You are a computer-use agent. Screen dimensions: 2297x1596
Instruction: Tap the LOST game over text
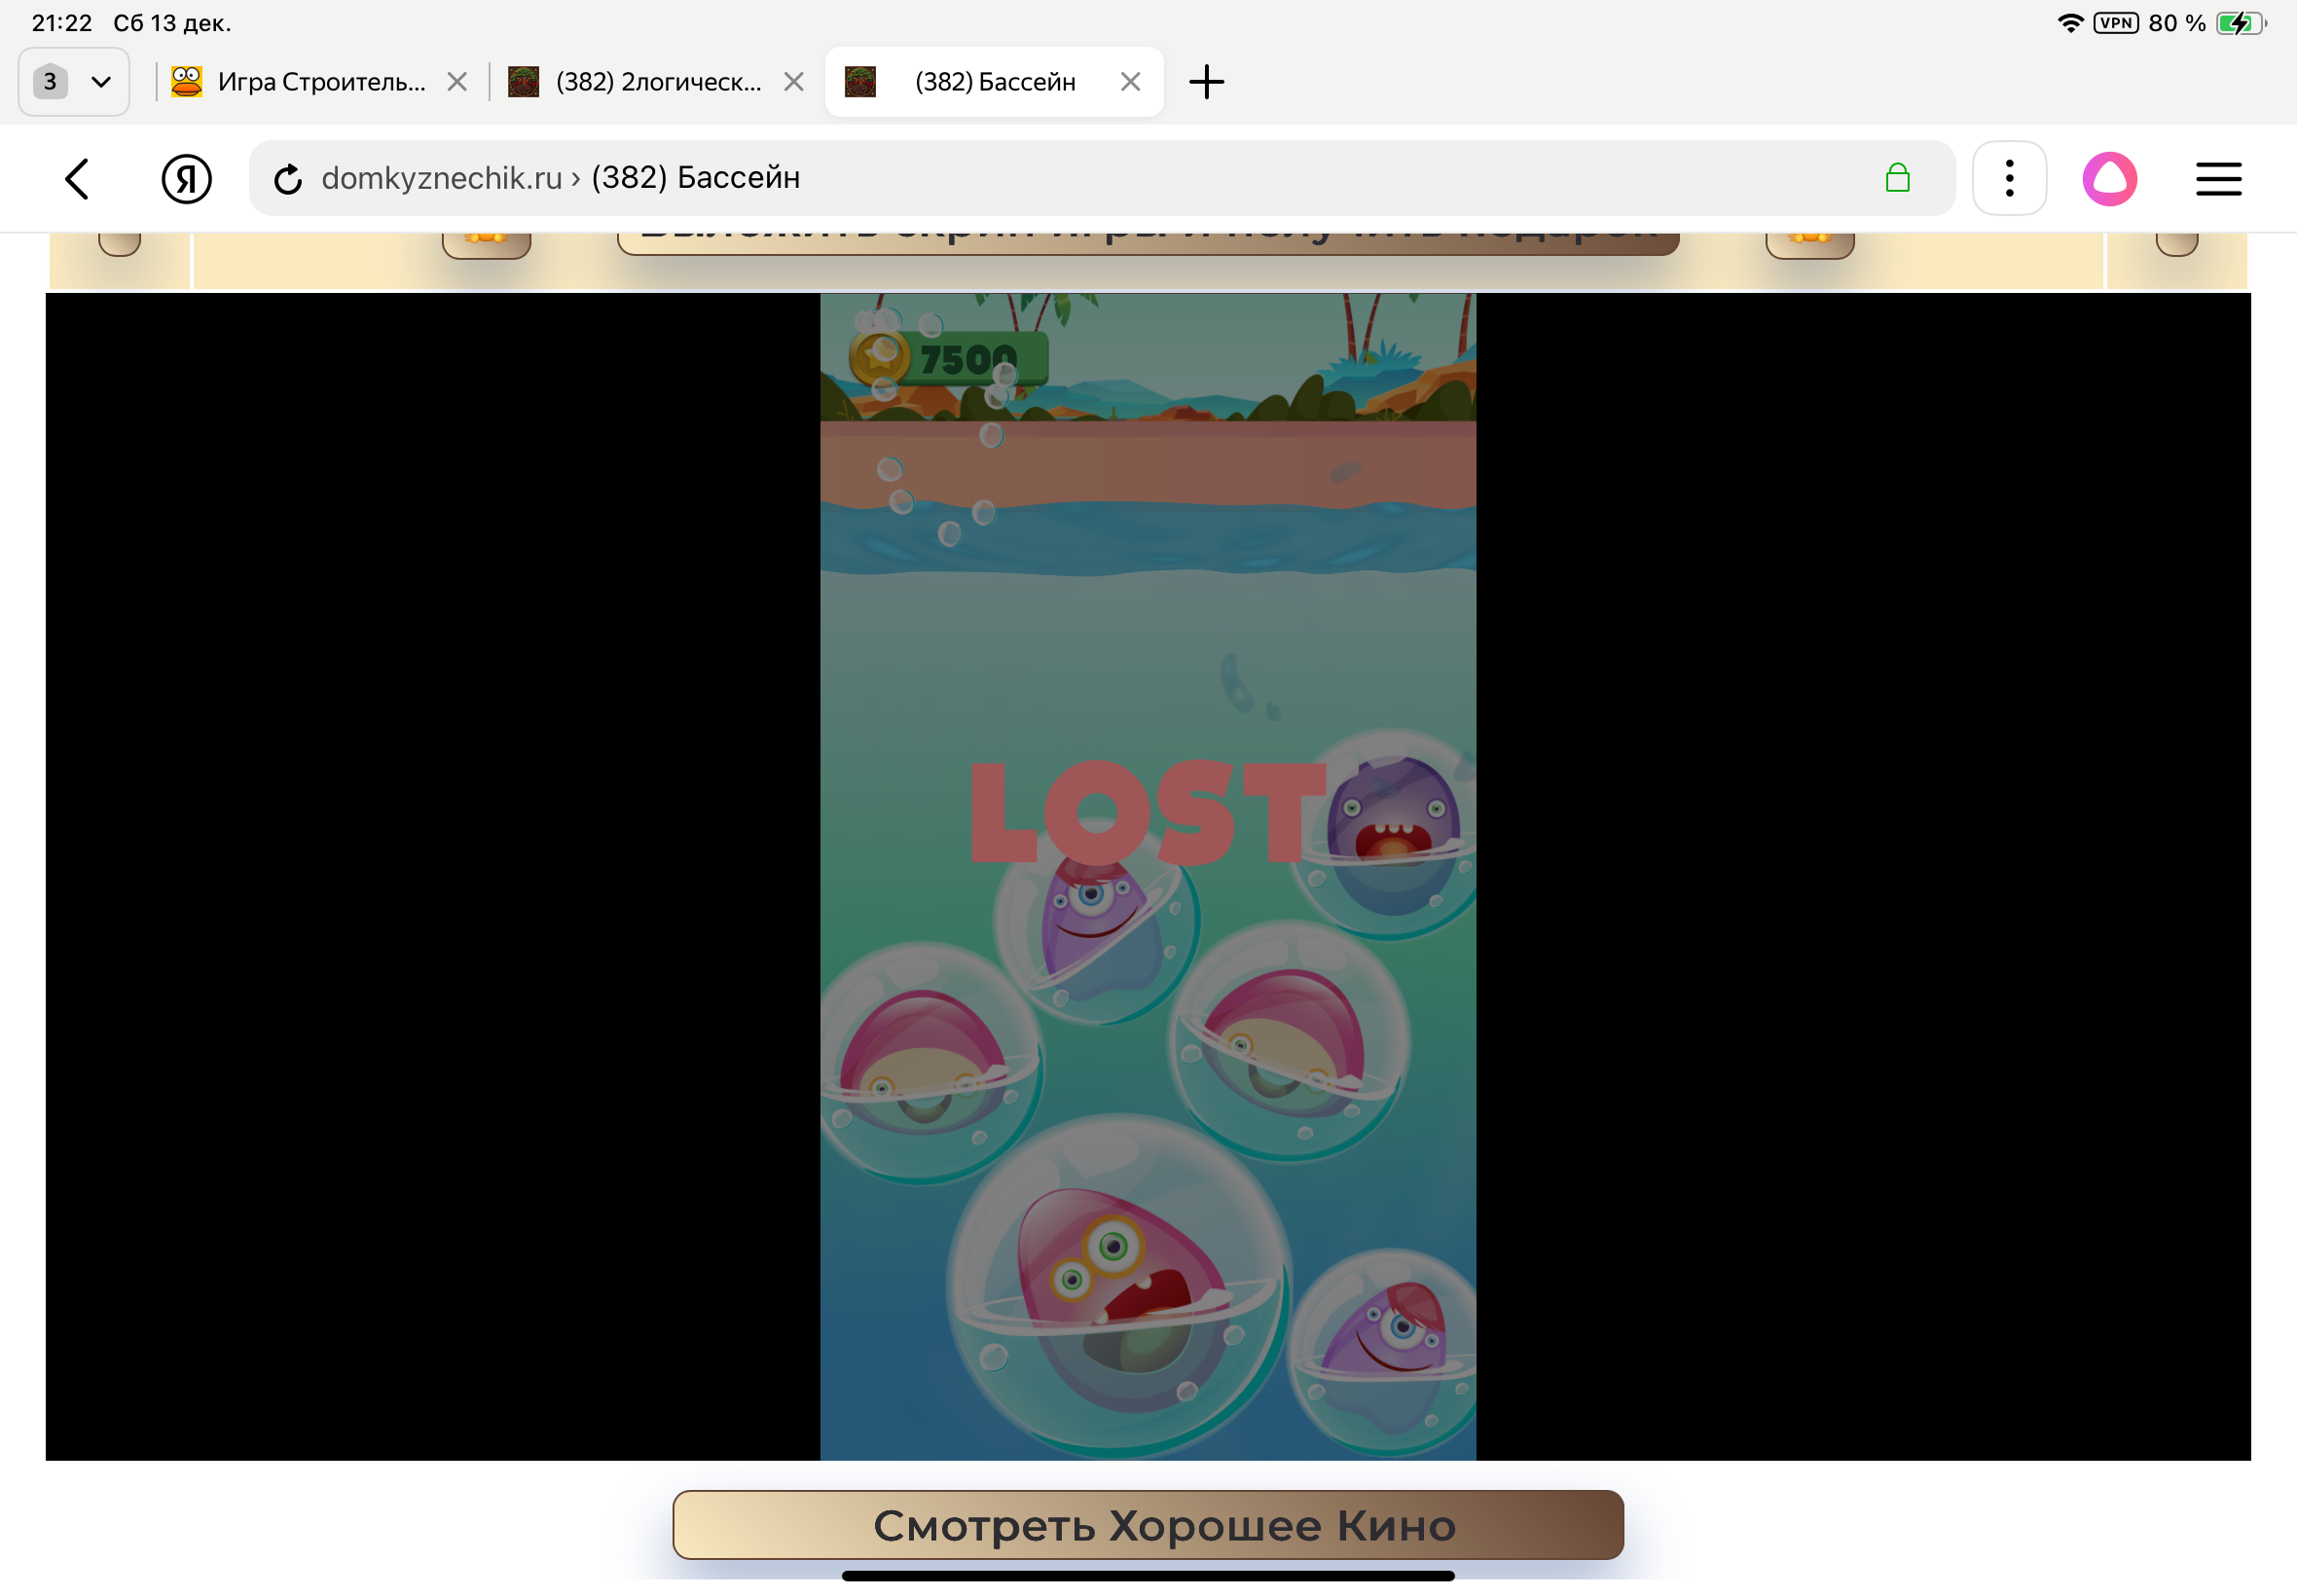coord(1148,812)
